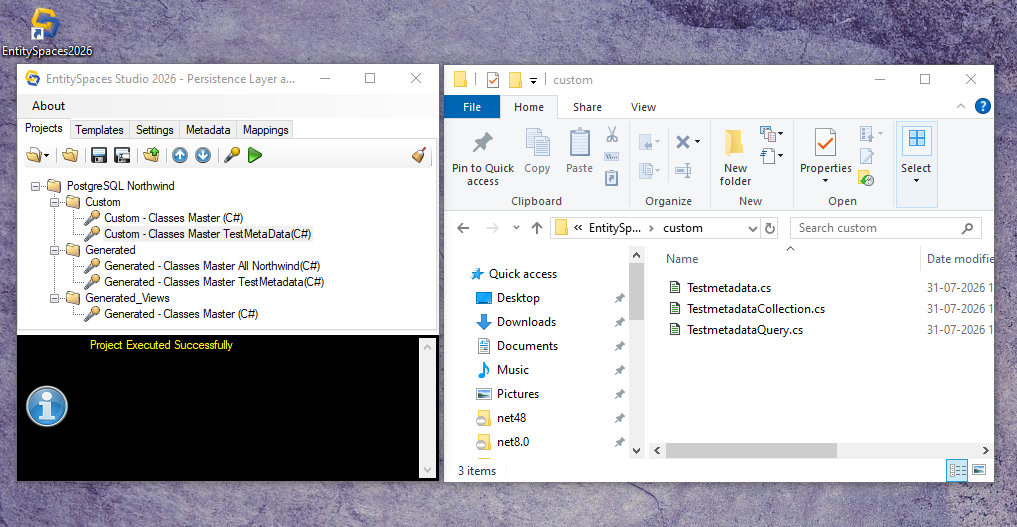Click the Refresh icon next to address bar
This screenshot has height=527, width=1017.
tap(770, 228)
